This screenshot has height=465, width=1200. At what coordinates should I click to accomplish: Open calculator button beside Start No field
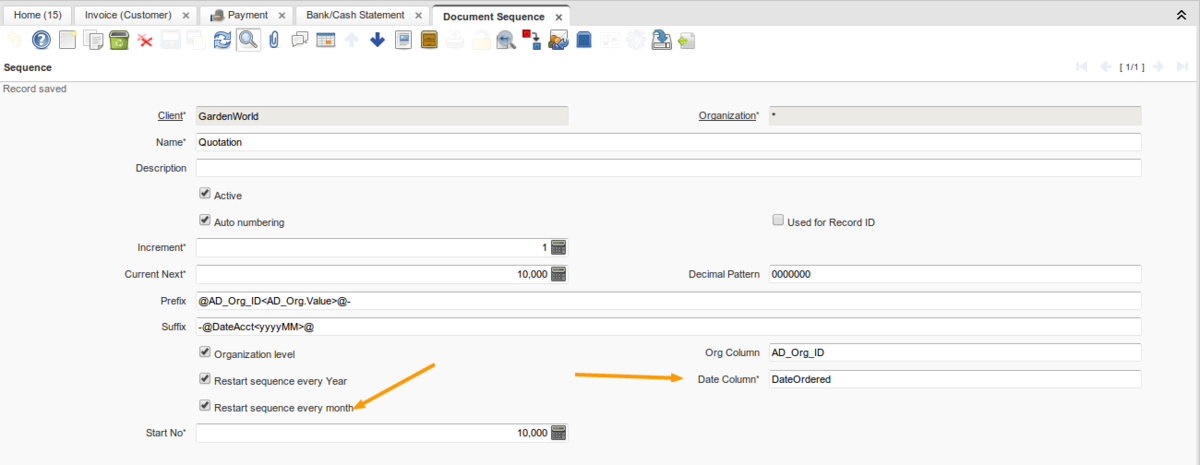point(559,433)
